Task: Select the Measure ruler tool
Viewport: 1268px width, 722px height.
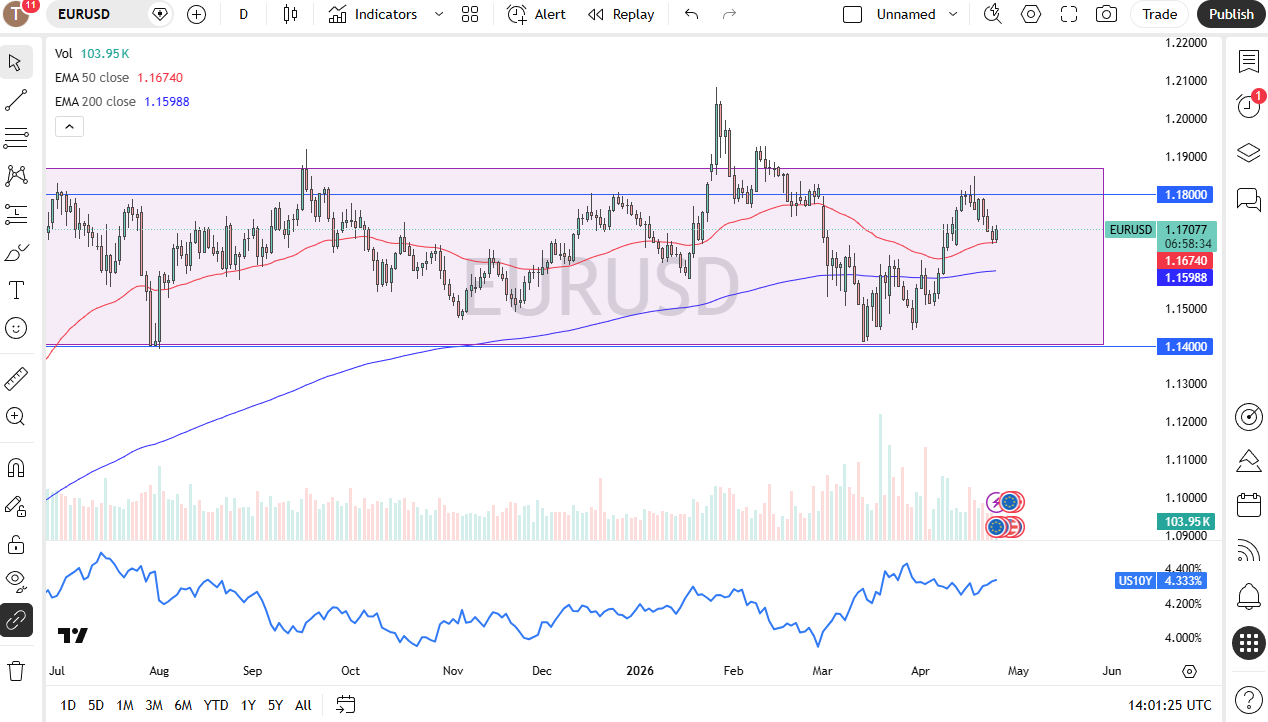Action: (16, 378)
